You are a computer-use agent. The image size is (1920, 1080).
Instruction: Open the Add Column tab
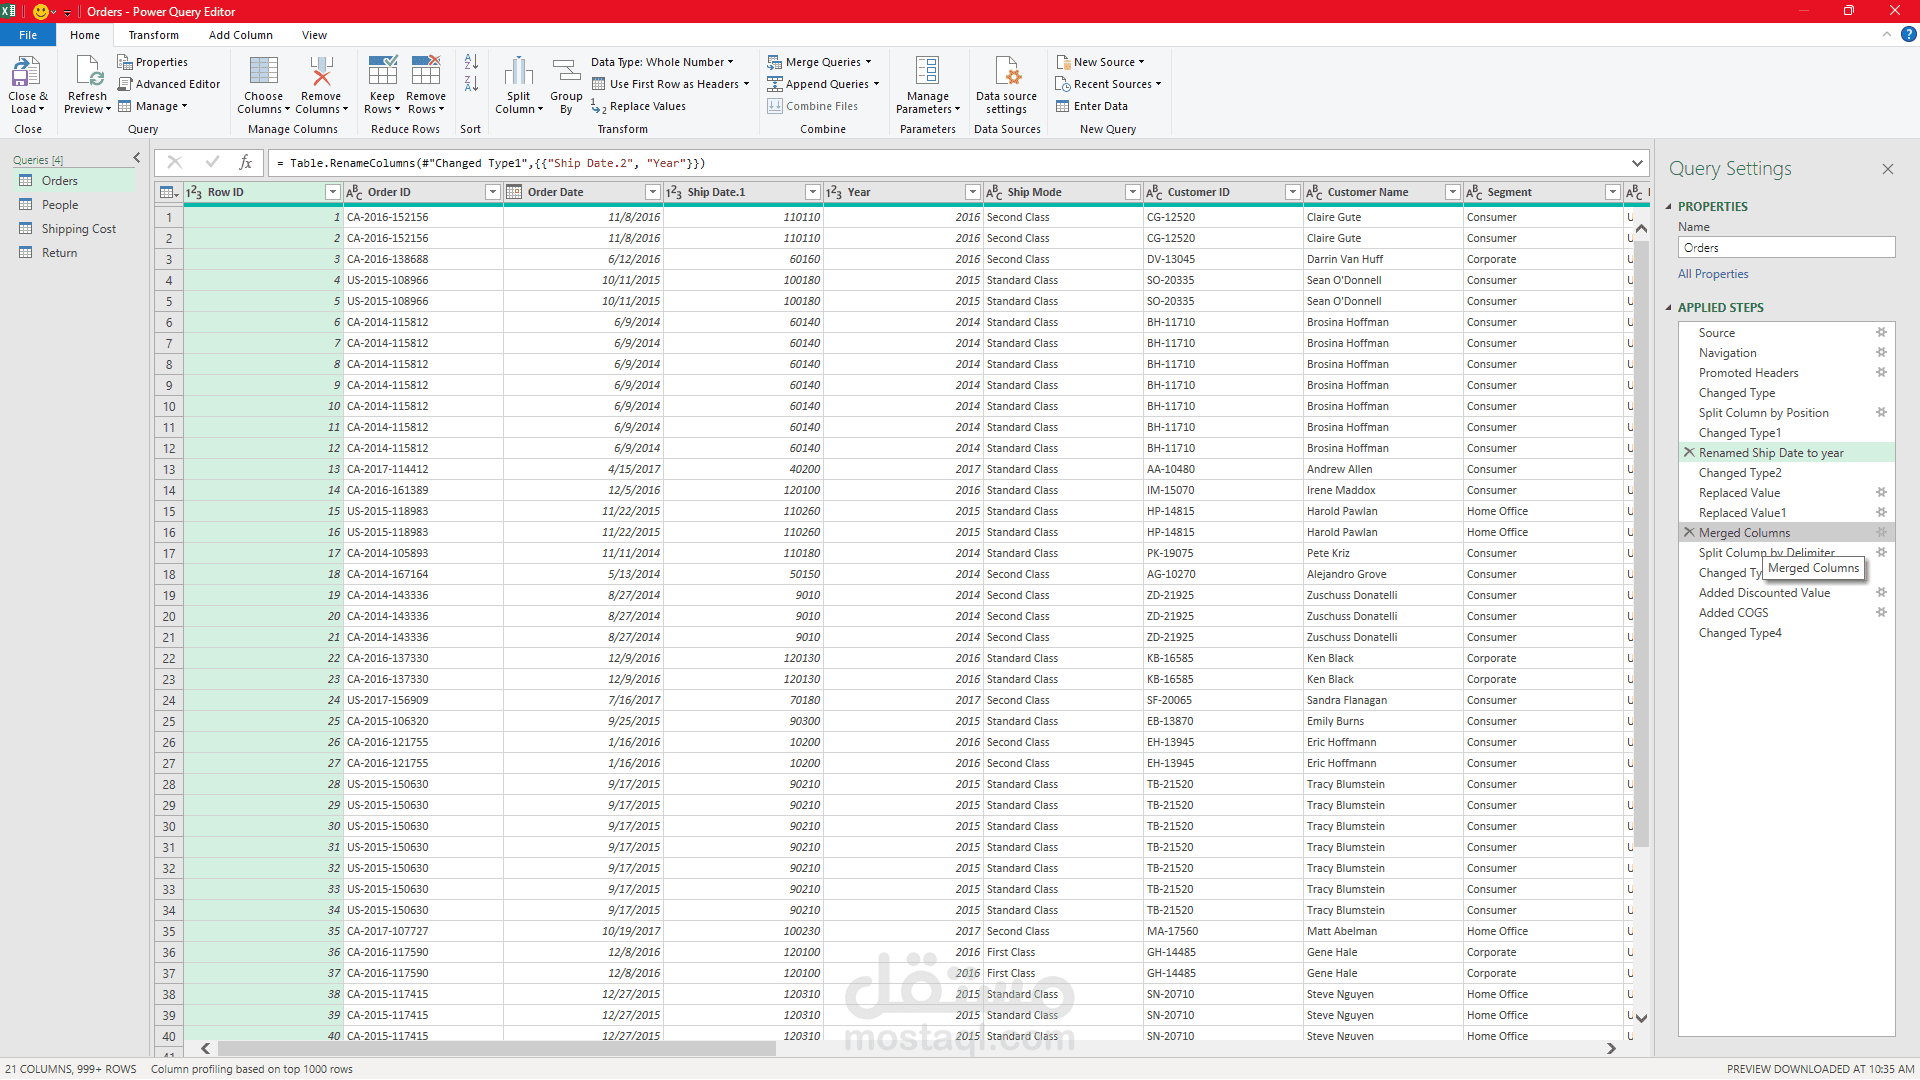tap(240, 35)
